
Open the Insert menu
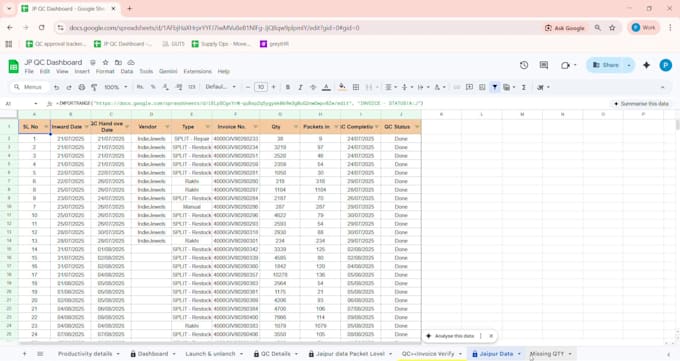point(82,71)
